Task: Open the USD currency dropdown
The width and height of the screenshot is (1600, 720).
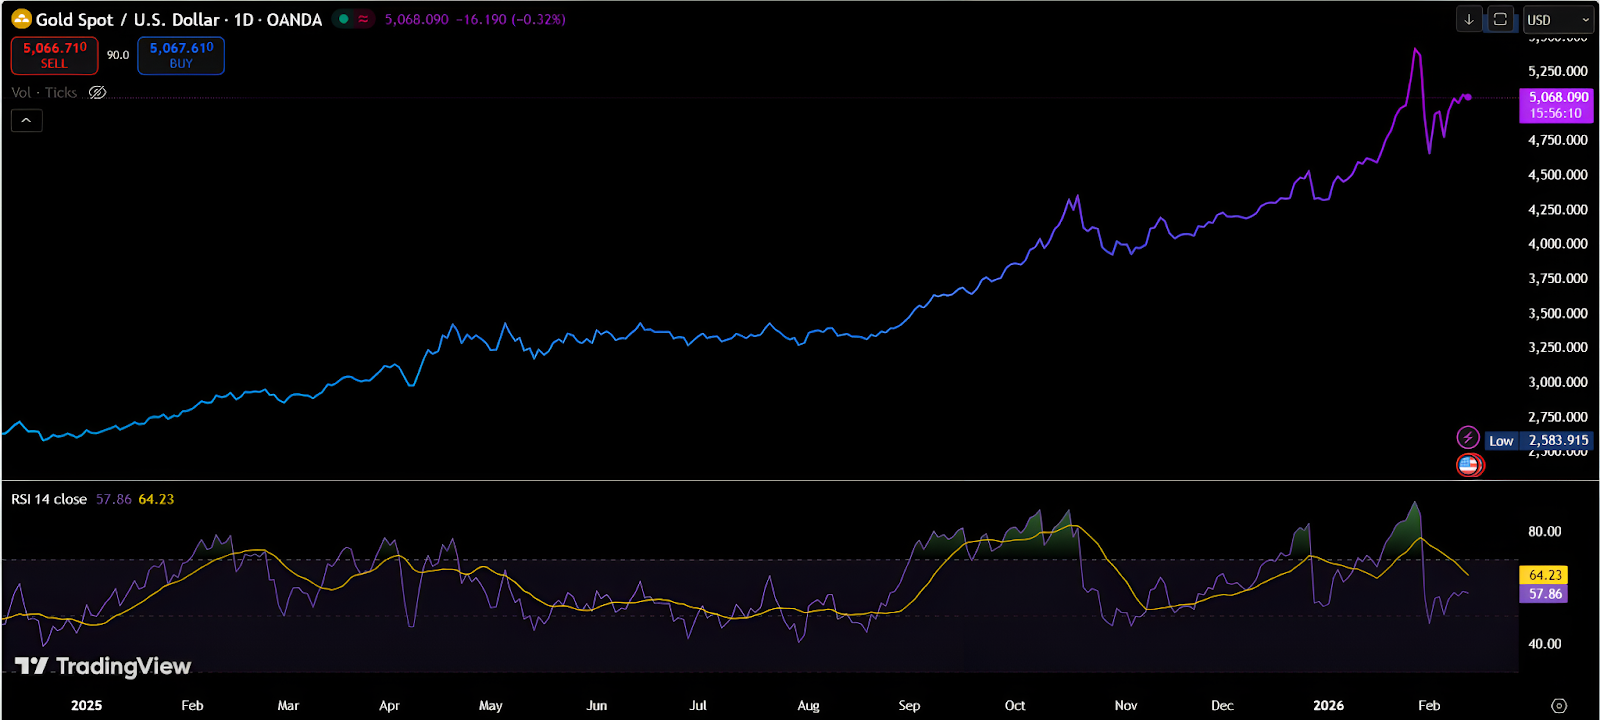Action: tap(1557, 20)
